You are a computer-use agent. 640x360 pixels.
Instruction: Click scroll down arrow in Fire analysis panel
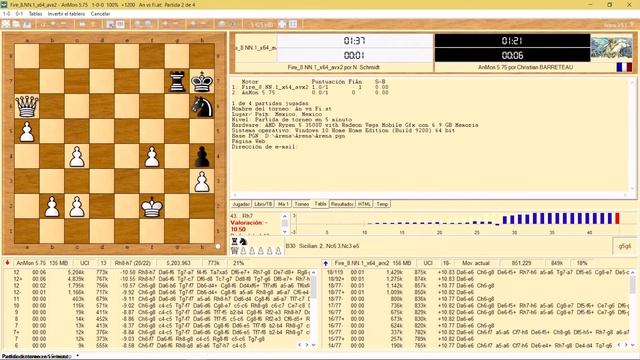click(632, 345)
